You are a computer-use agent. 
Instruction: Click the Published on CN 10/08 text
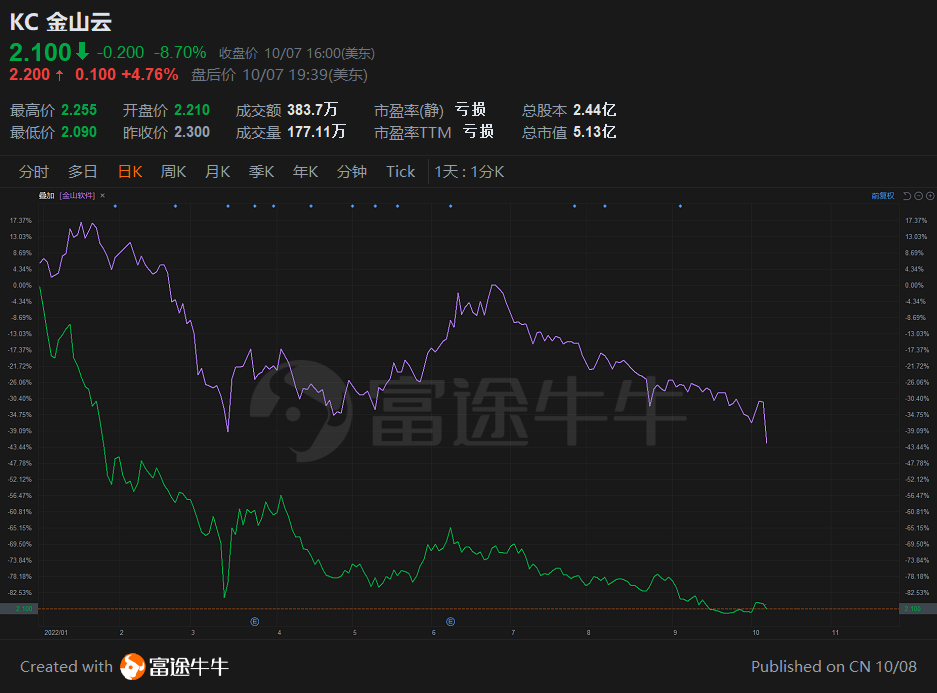point(834,667)
